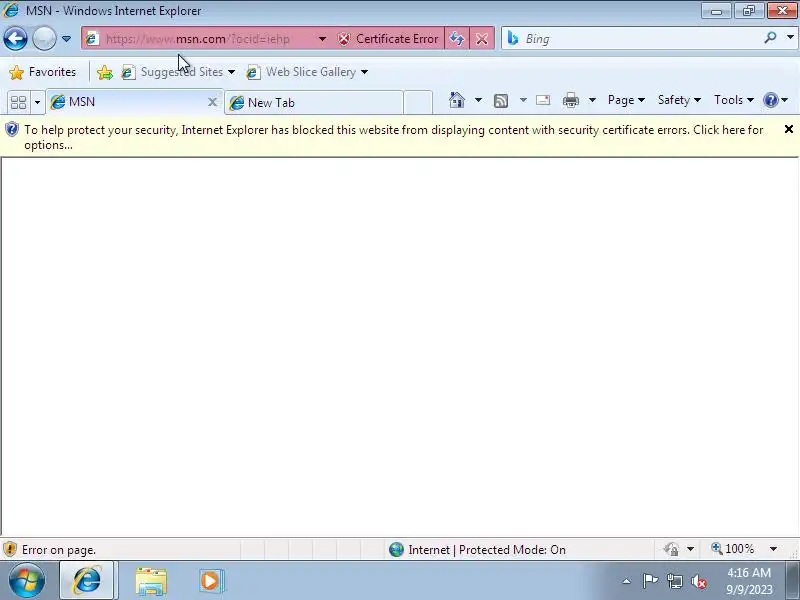Image resolution: width=800 pixels, height=600 pixels.
Task: Open the recent pages dropdown arrow
Action: tap(66, 39)
